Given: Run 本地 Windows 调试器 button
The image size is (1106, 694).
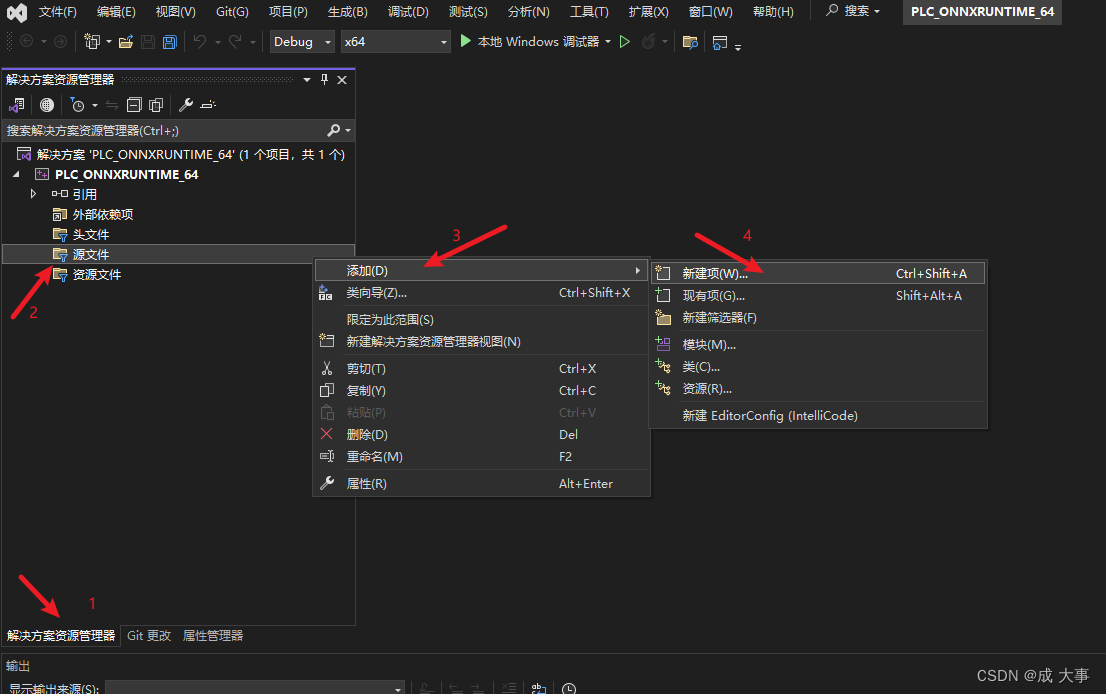Looking at the screenshot, I should tap(530, 42).
